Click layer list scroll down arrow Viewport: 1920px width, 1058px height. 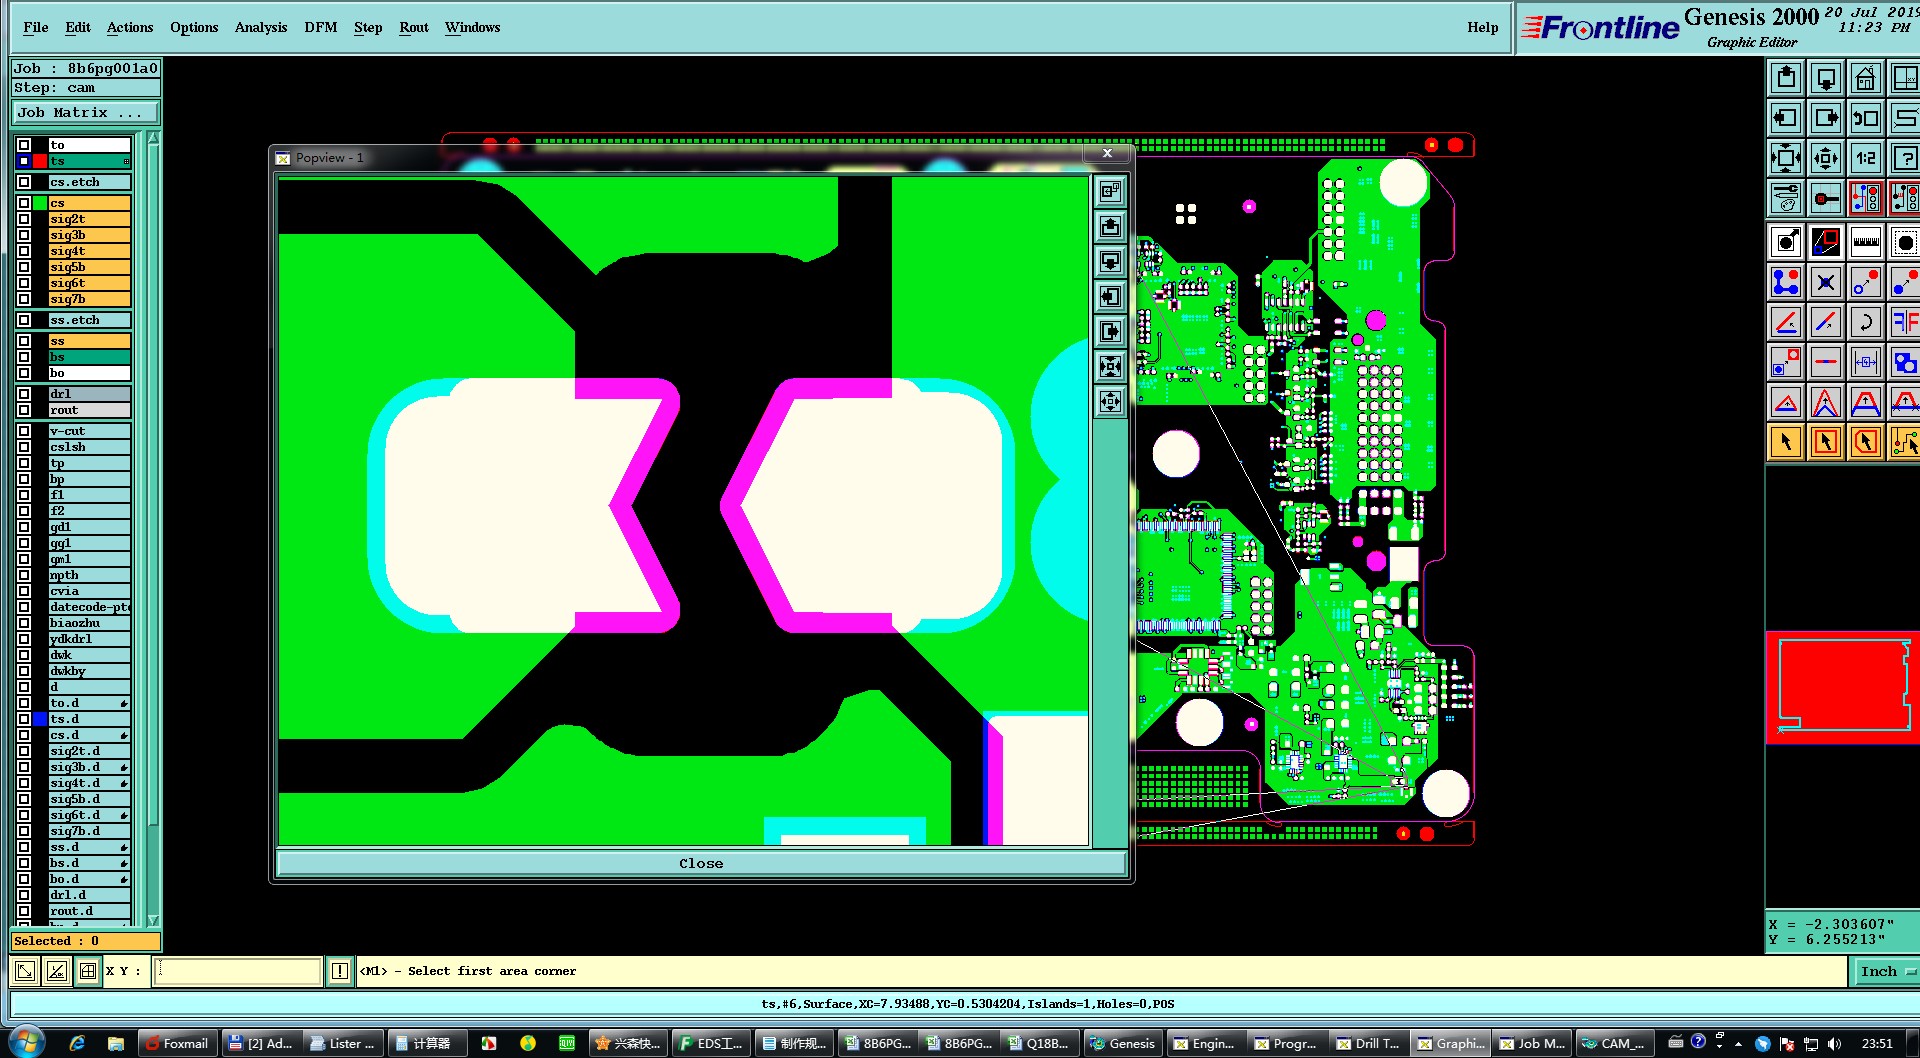coord(153,920)
